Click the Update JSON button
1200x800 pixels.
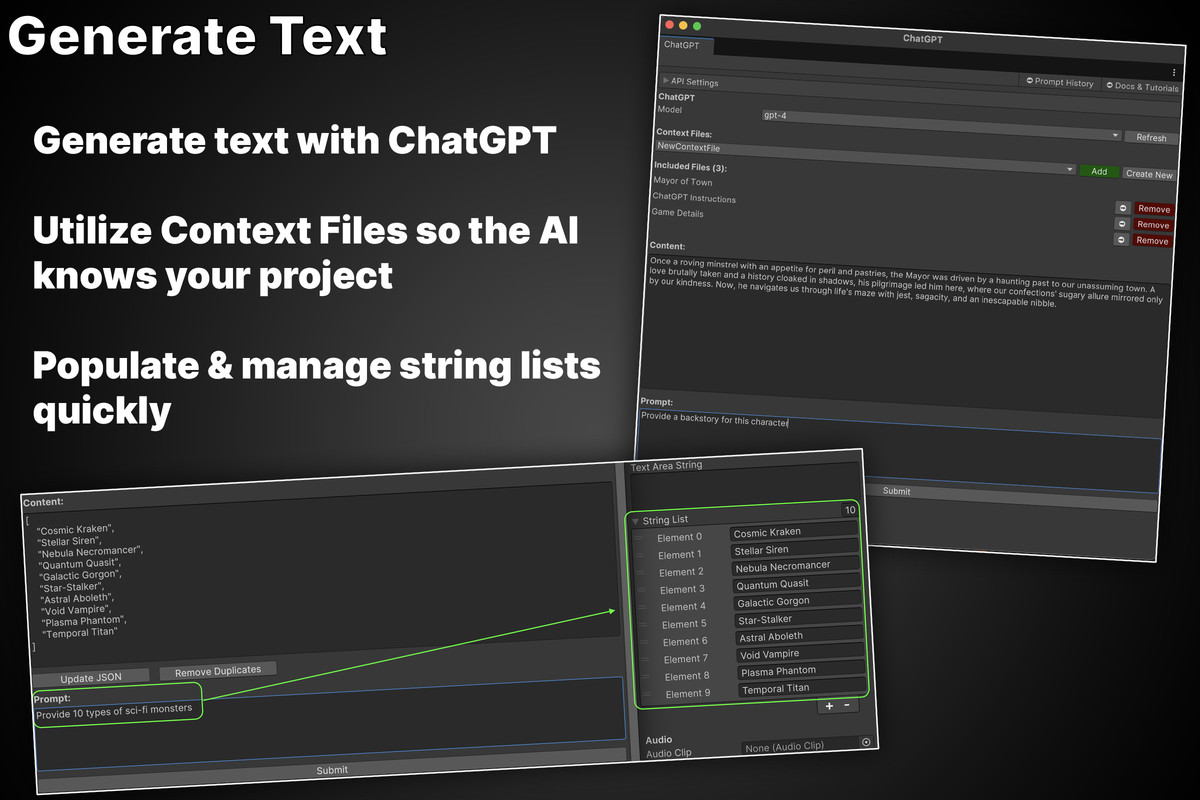(91, 678)
